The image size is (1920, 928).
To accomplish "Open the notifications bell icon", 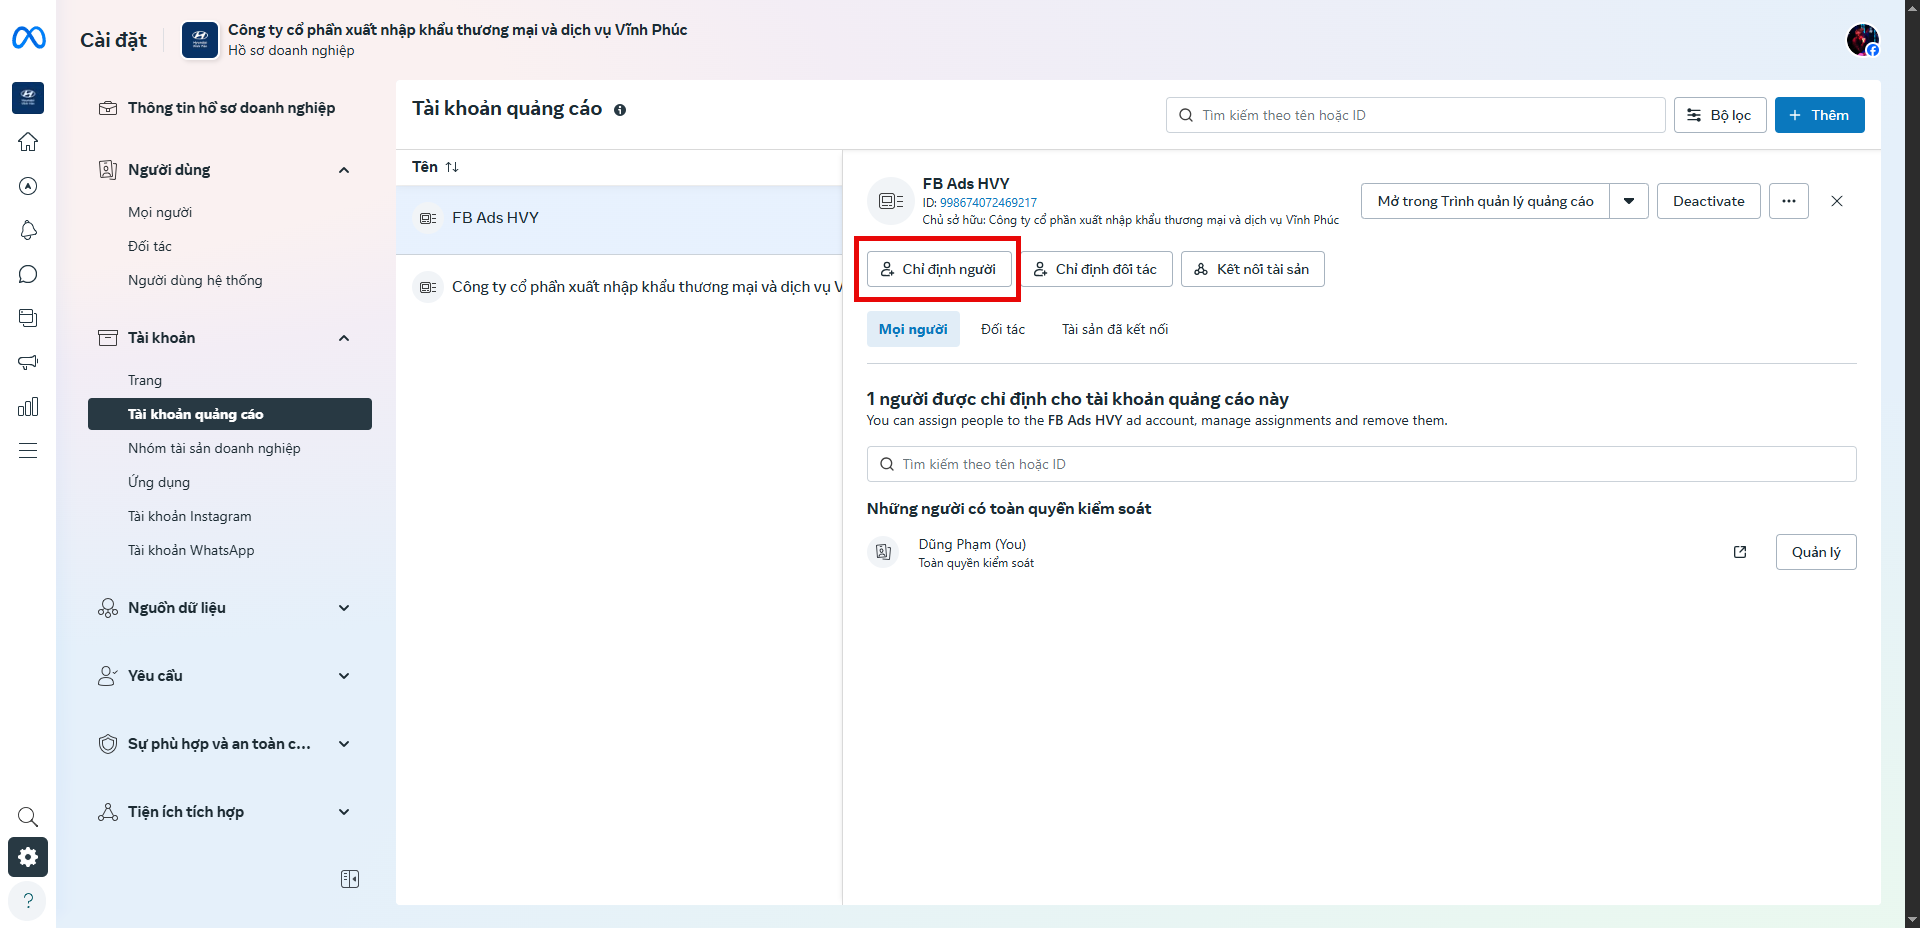I will (28, 230).
